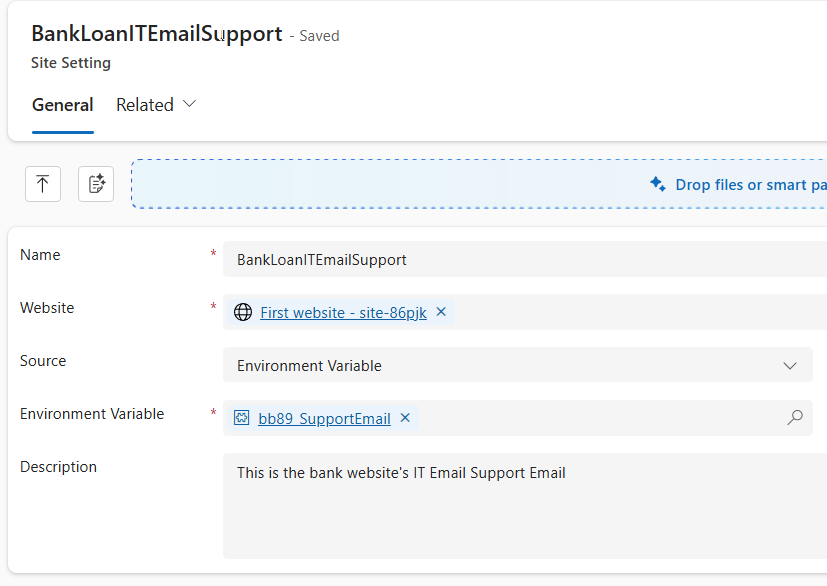This screenshot has width=827, height=586.
Task: Click the Environment Variable lookup search icon
Action: tap(795, 418)
